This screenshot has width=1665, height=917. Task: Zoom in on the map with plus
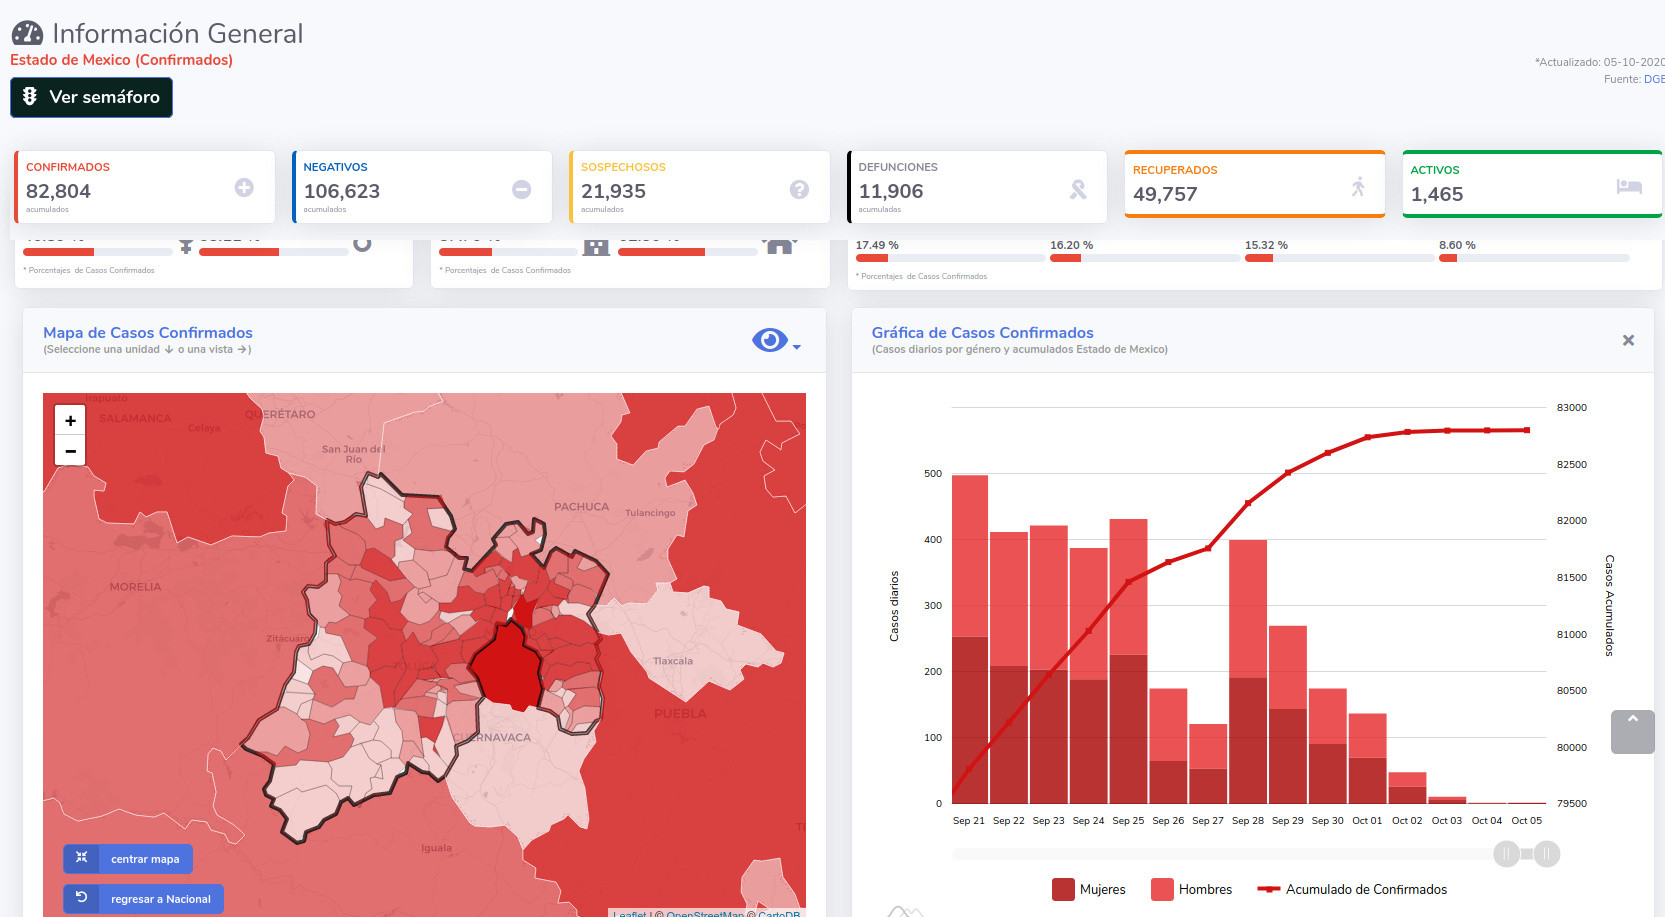70,421
